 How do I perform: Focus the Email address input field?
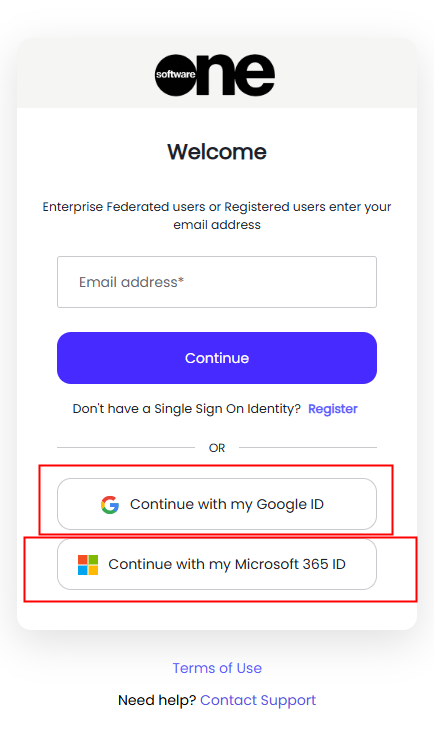tap(217, 282)
